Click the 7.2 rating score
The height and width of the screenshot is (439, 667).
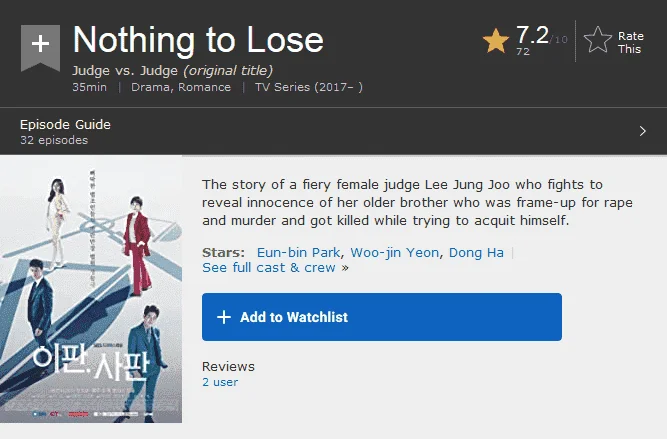coord(533,35)
